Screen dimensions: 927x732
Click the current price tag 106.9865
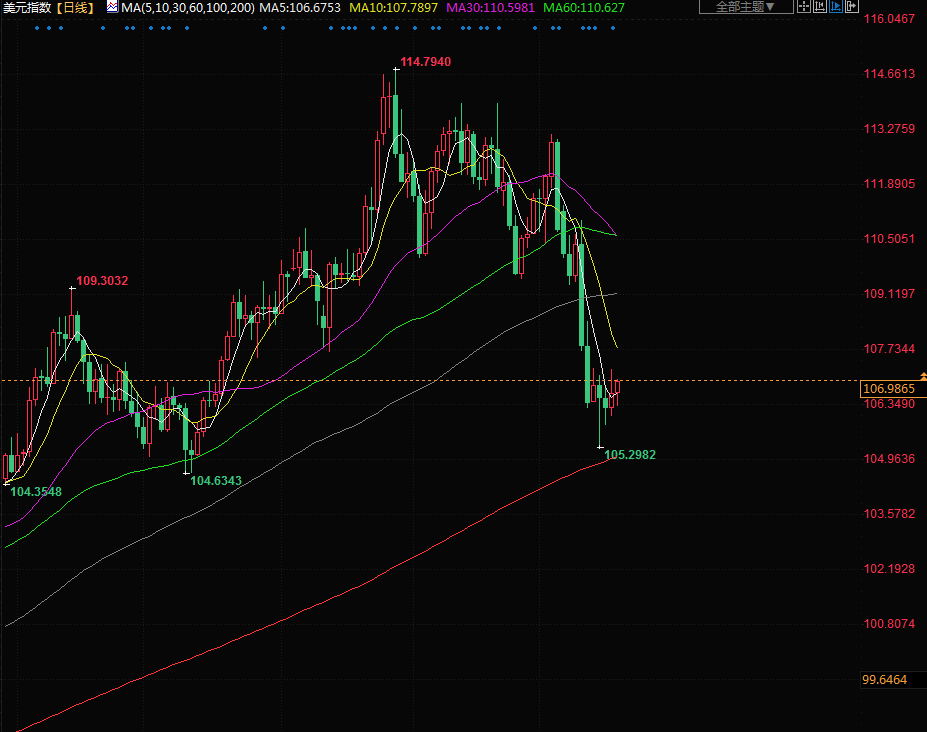[888, 388]
